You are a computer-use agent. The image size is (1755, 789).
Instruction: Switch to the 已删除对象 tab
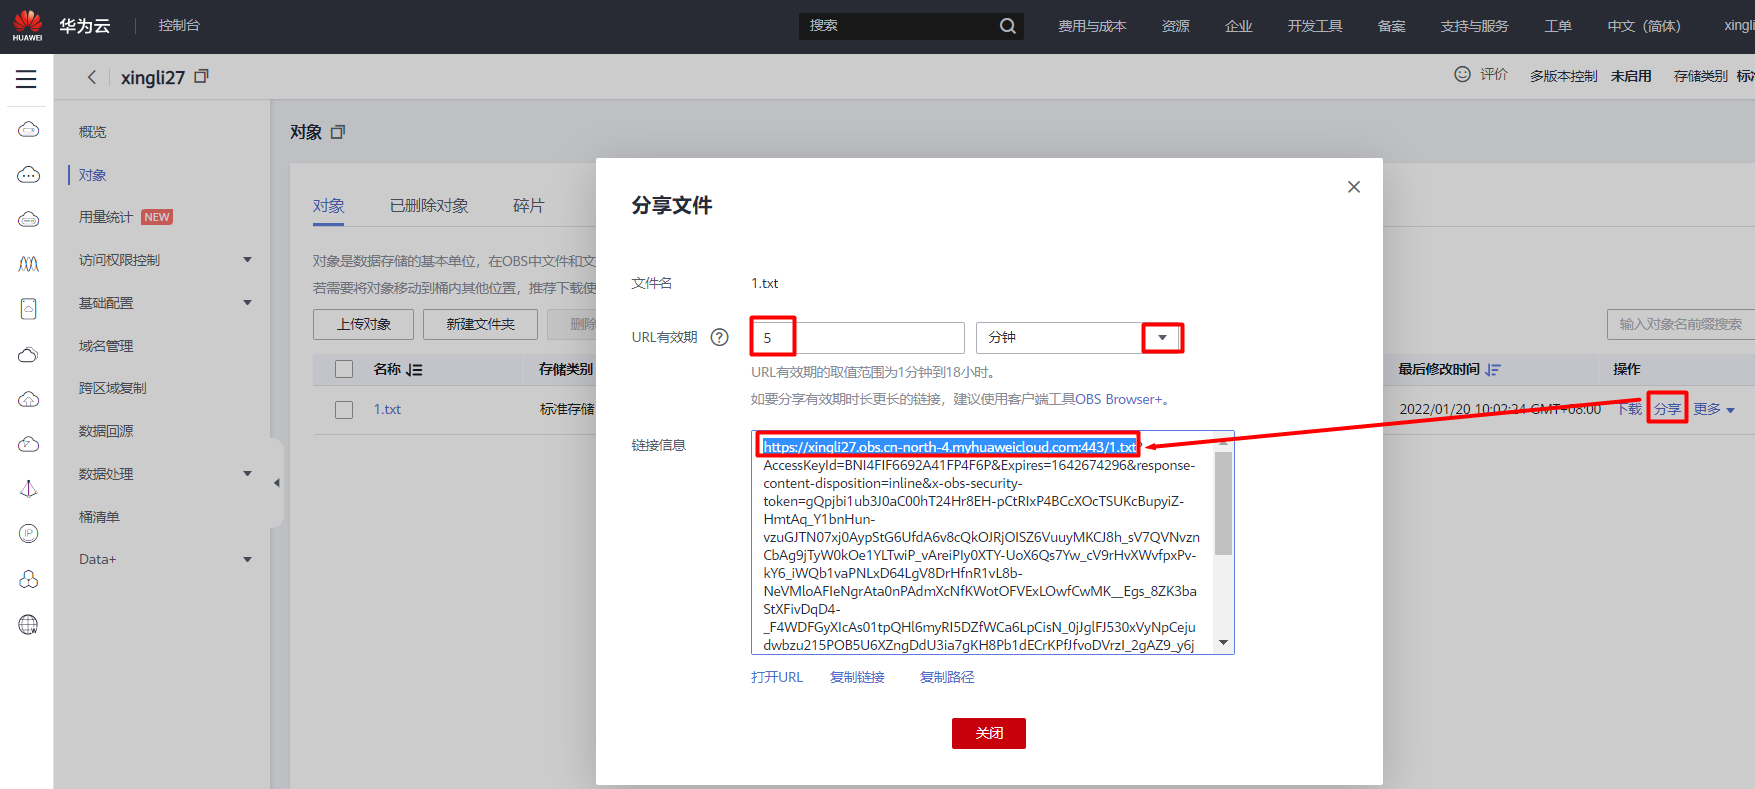pyautogui.click(x=429, y=205)
